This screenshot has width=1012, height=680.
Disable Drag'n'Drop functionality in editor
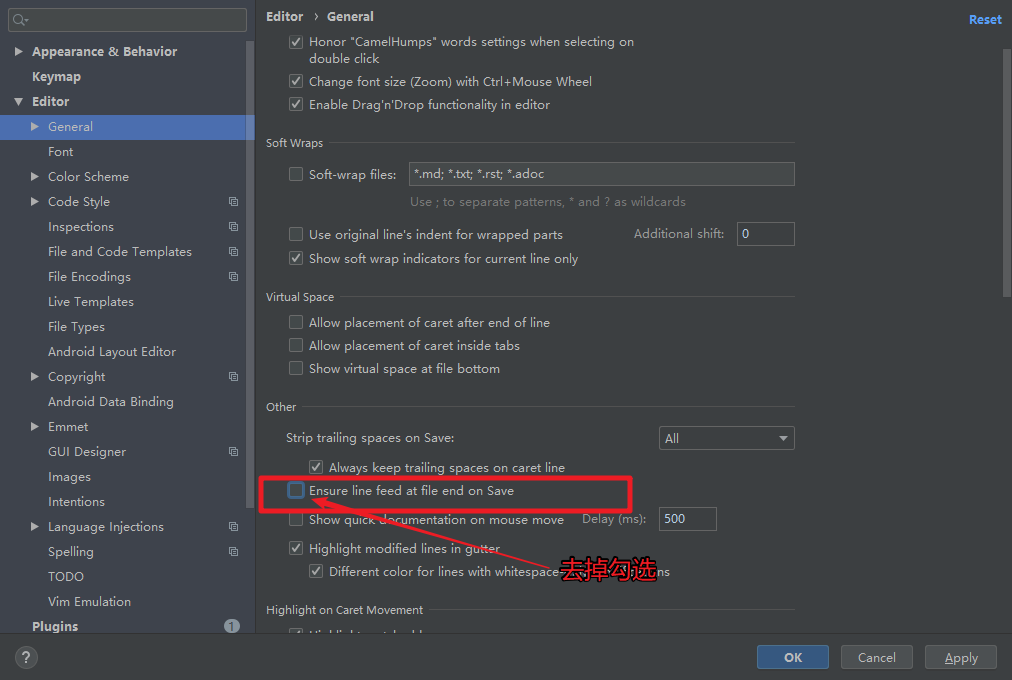(296, 104)
